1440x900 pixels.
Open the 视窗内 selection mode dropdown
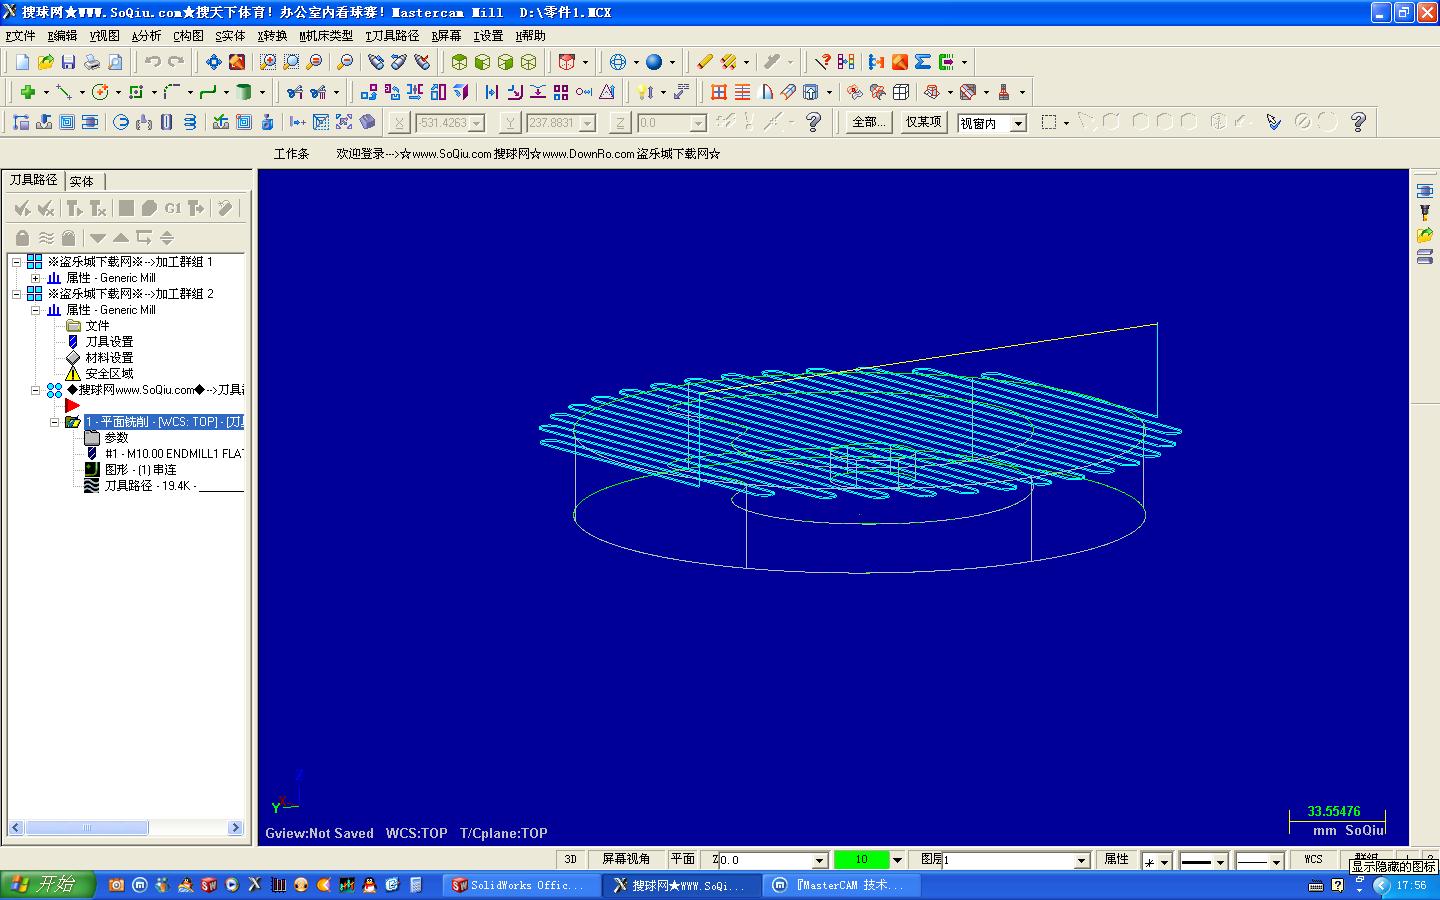coord(1018,123)
